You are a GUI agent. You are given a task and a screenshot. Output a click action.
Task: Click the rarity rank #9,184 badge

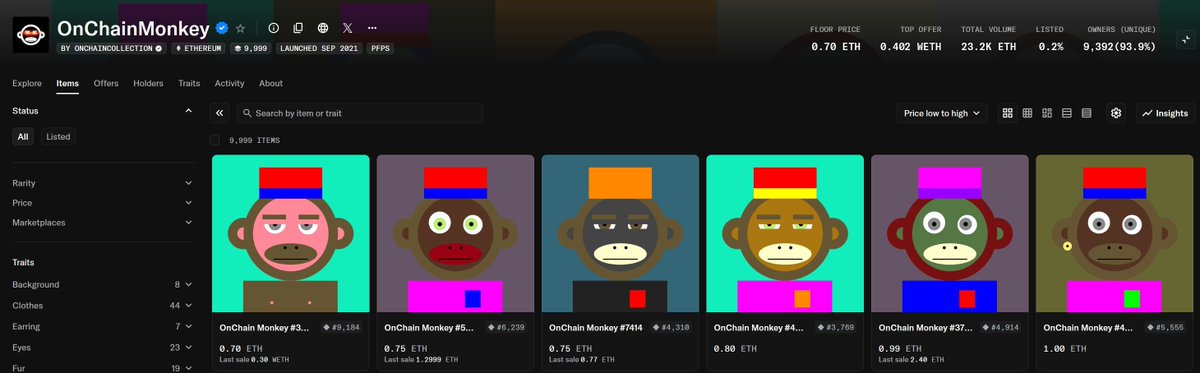pyautogui.click(x=340, y=327)
